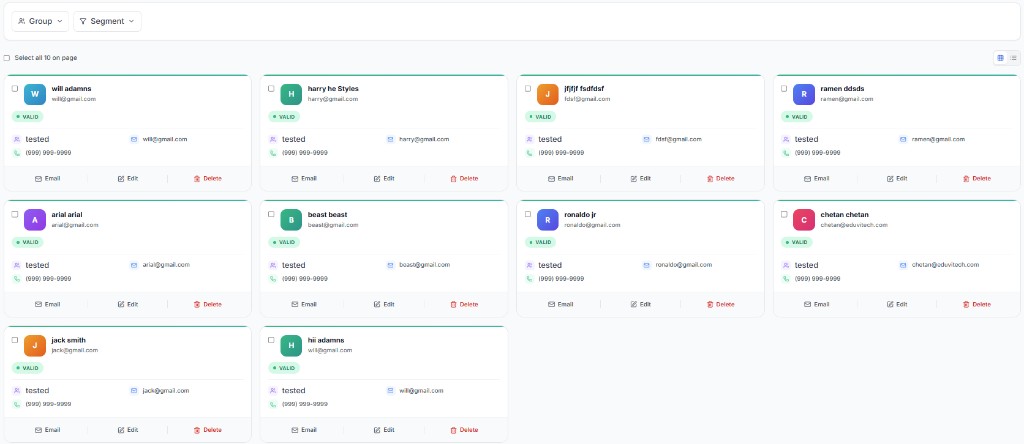Click the J avatar of jfjfjf fsdfdsf
The height and width of the screenshot is (444, 1024).
click(548, 94)
